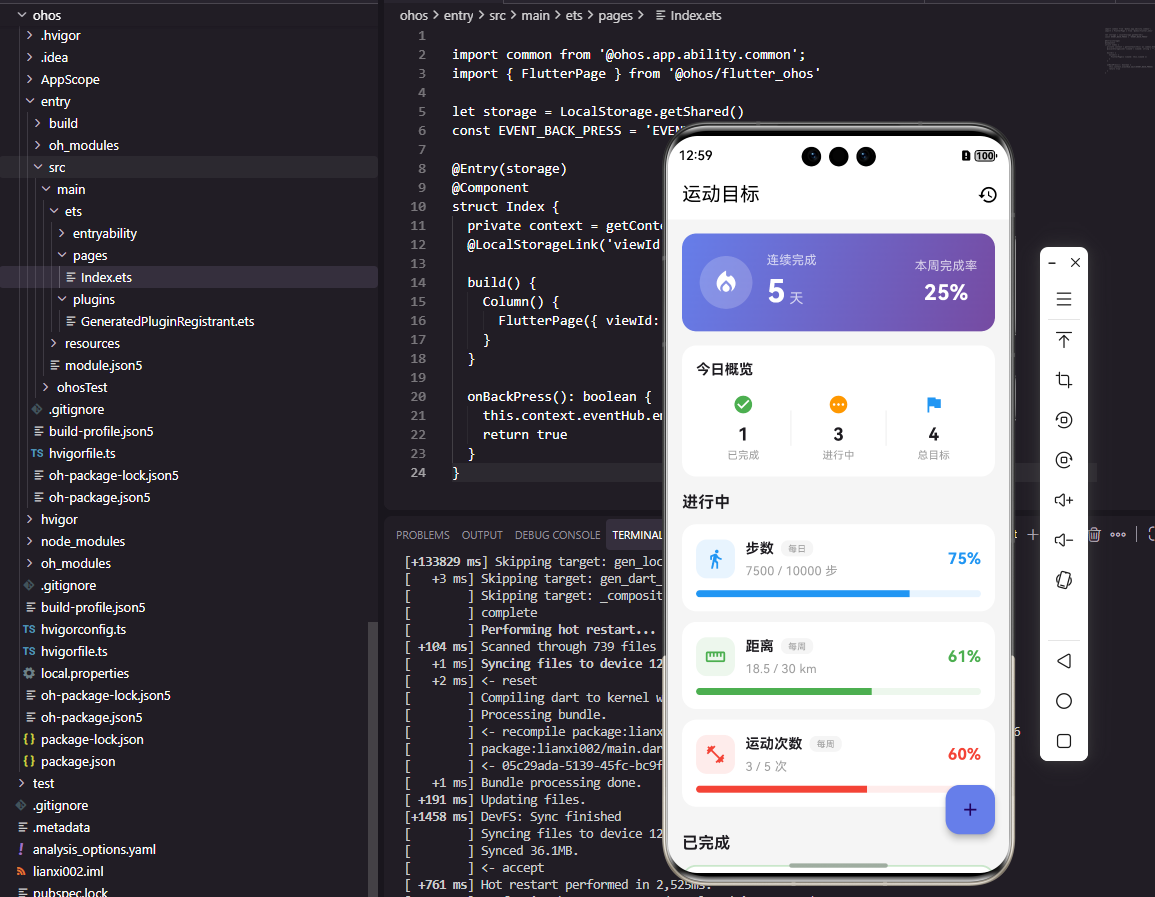Tap the walking icon for 步数
This screenshot has width=1155, height=897.
coord(715,559)
